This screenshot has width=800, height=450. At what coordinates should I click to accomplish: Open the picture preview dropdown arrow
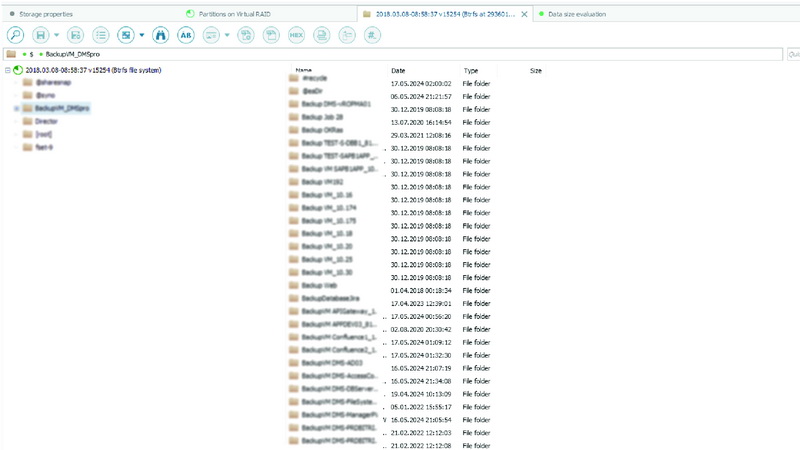pyautogui.click(x=142, y=35)
